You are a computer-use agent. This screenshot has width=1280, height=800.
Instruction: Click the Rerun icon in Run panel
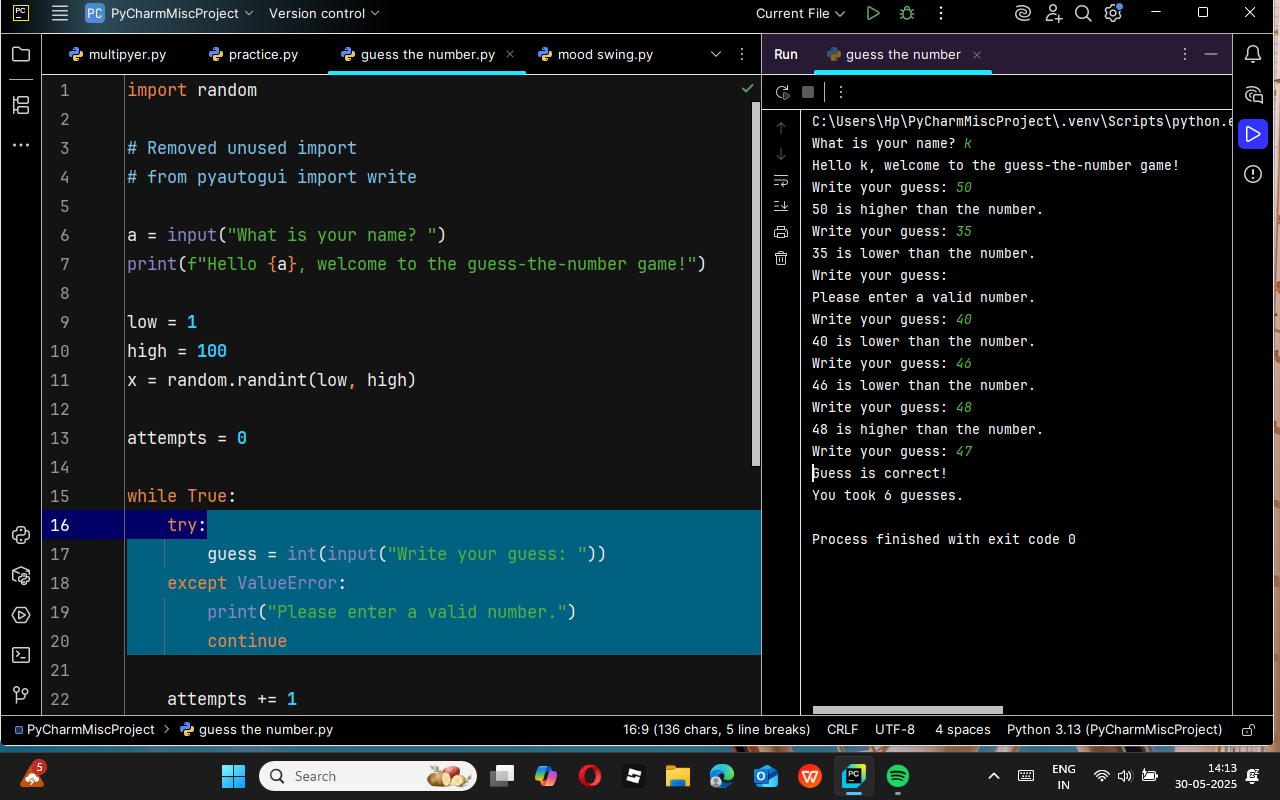tap(782, 92)
